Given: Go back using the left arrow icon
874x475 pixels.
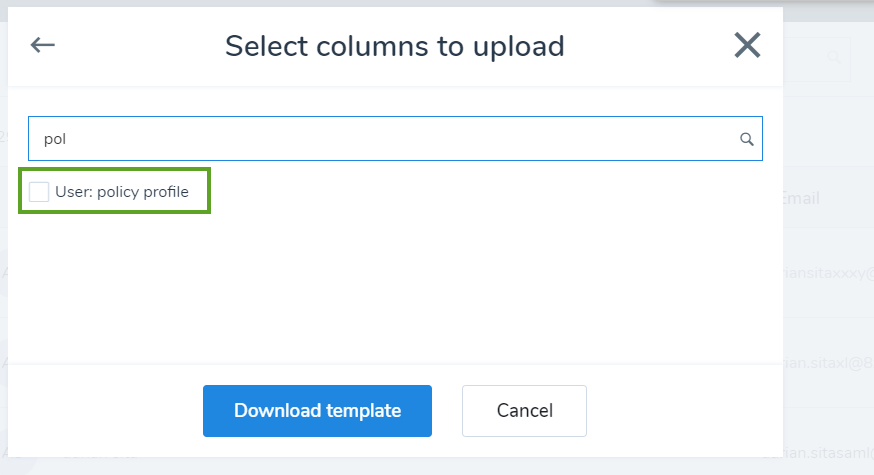Looking at the screenshot, I should tap(42, 45).
